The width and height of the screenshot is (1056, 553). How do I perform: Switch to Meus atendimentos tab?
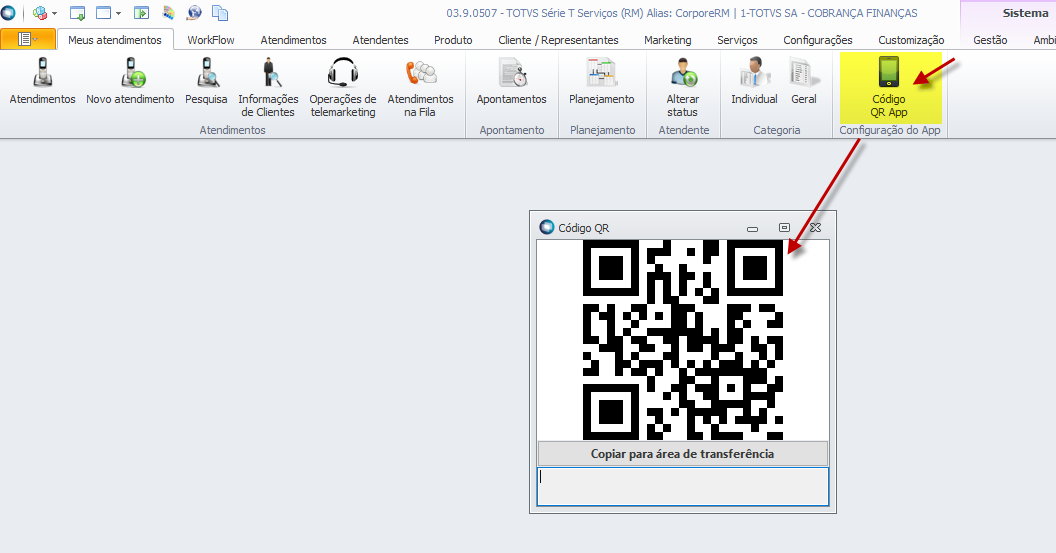pyautogui.click(x=115, y=40)
